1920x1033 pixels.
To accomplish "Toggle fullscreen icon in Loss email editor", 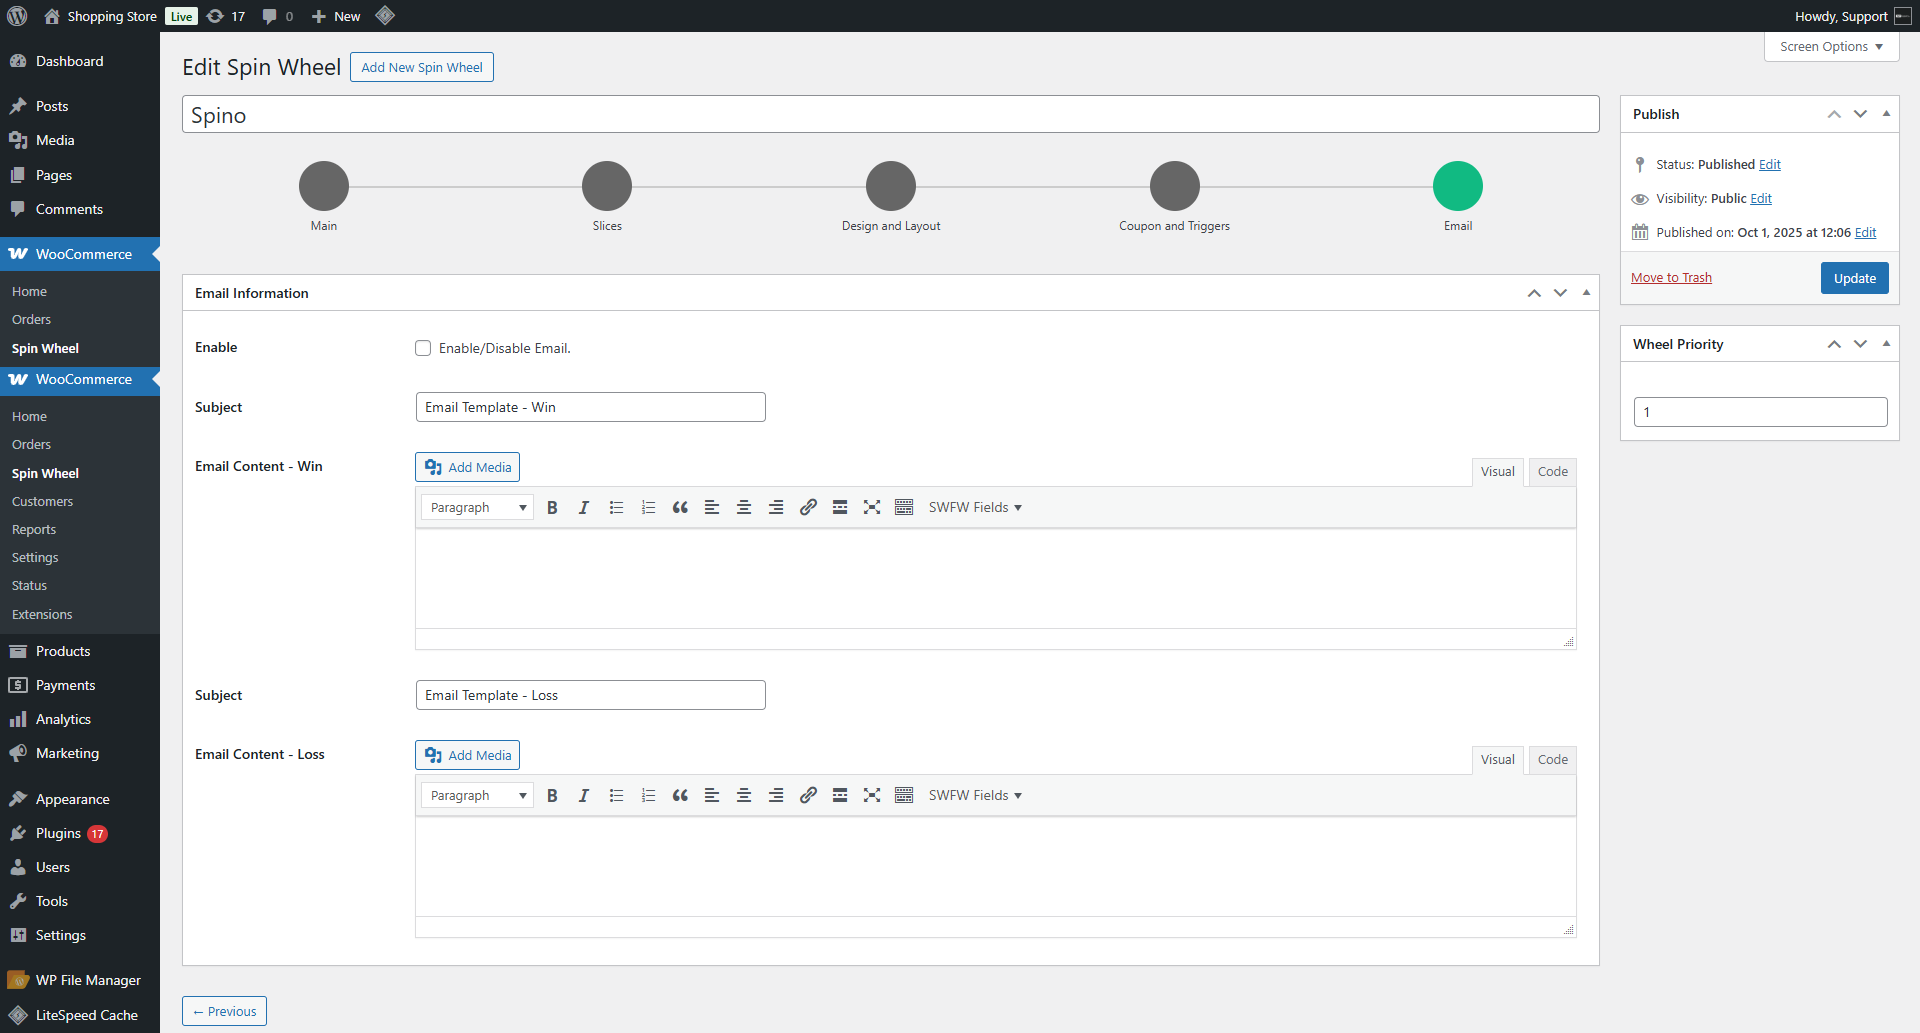I will (872, 796).
